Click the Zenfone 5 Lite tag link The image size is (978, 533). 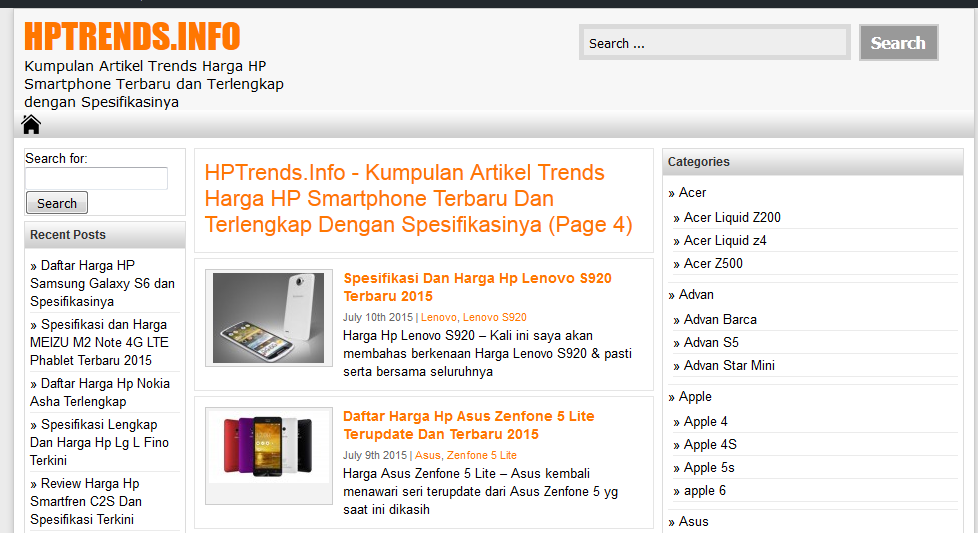click(482, 455)
